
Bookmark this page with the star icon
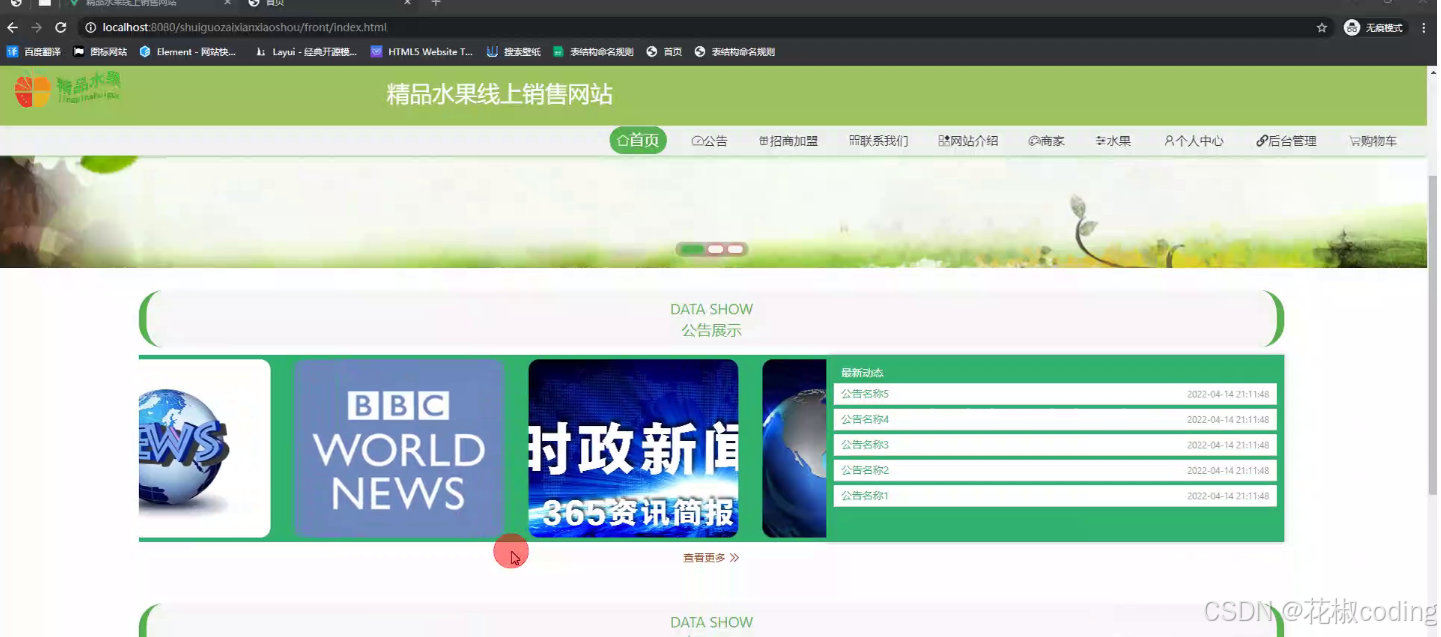(1322, 28)
